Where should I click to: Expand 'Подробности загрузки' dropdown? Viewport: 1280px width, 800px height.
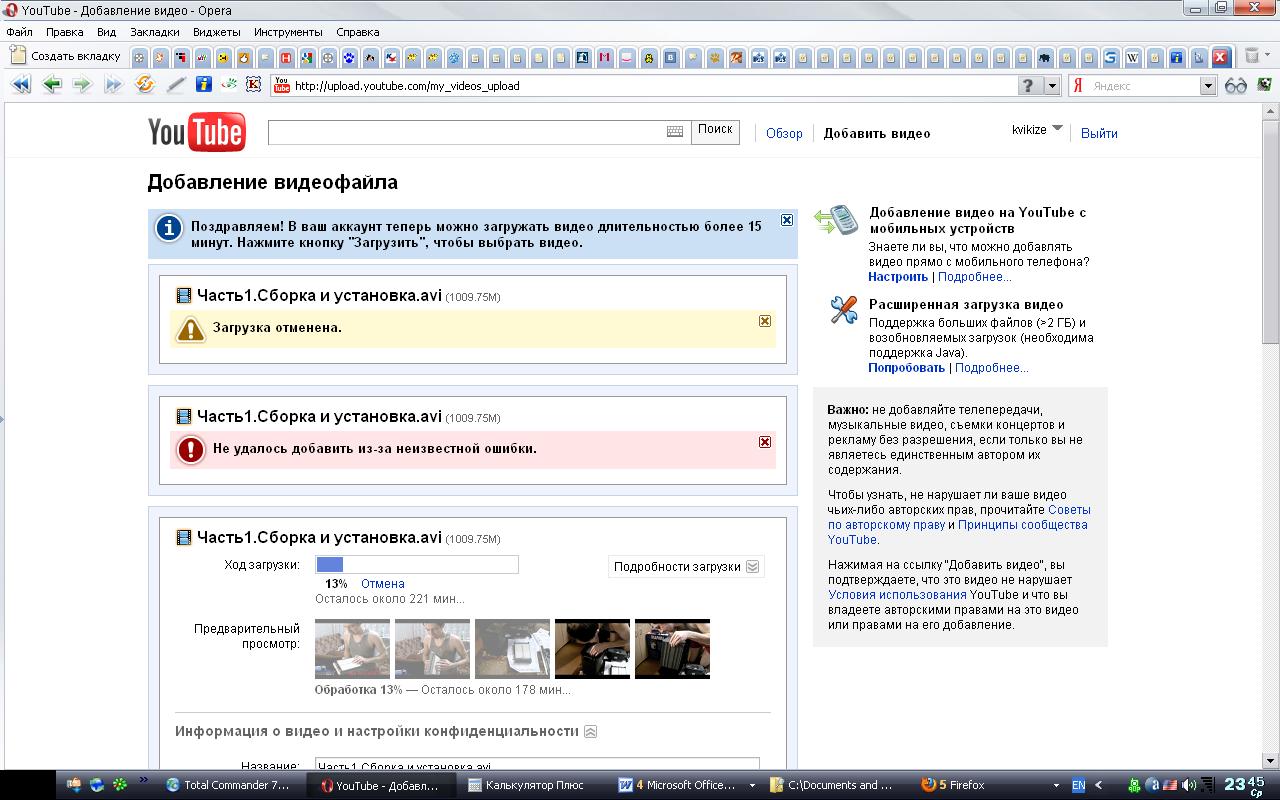(686, 566)
